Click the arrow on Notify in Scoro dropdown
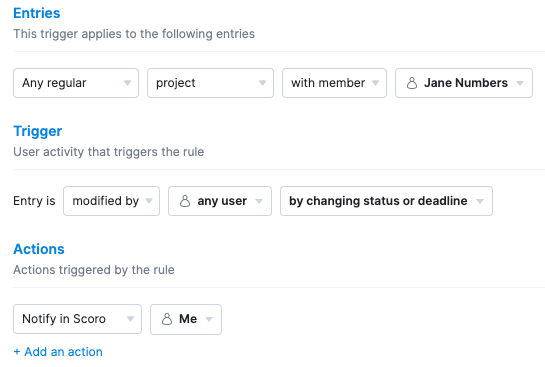The width and height of the screenshot is (545, 367). [130, 319]
